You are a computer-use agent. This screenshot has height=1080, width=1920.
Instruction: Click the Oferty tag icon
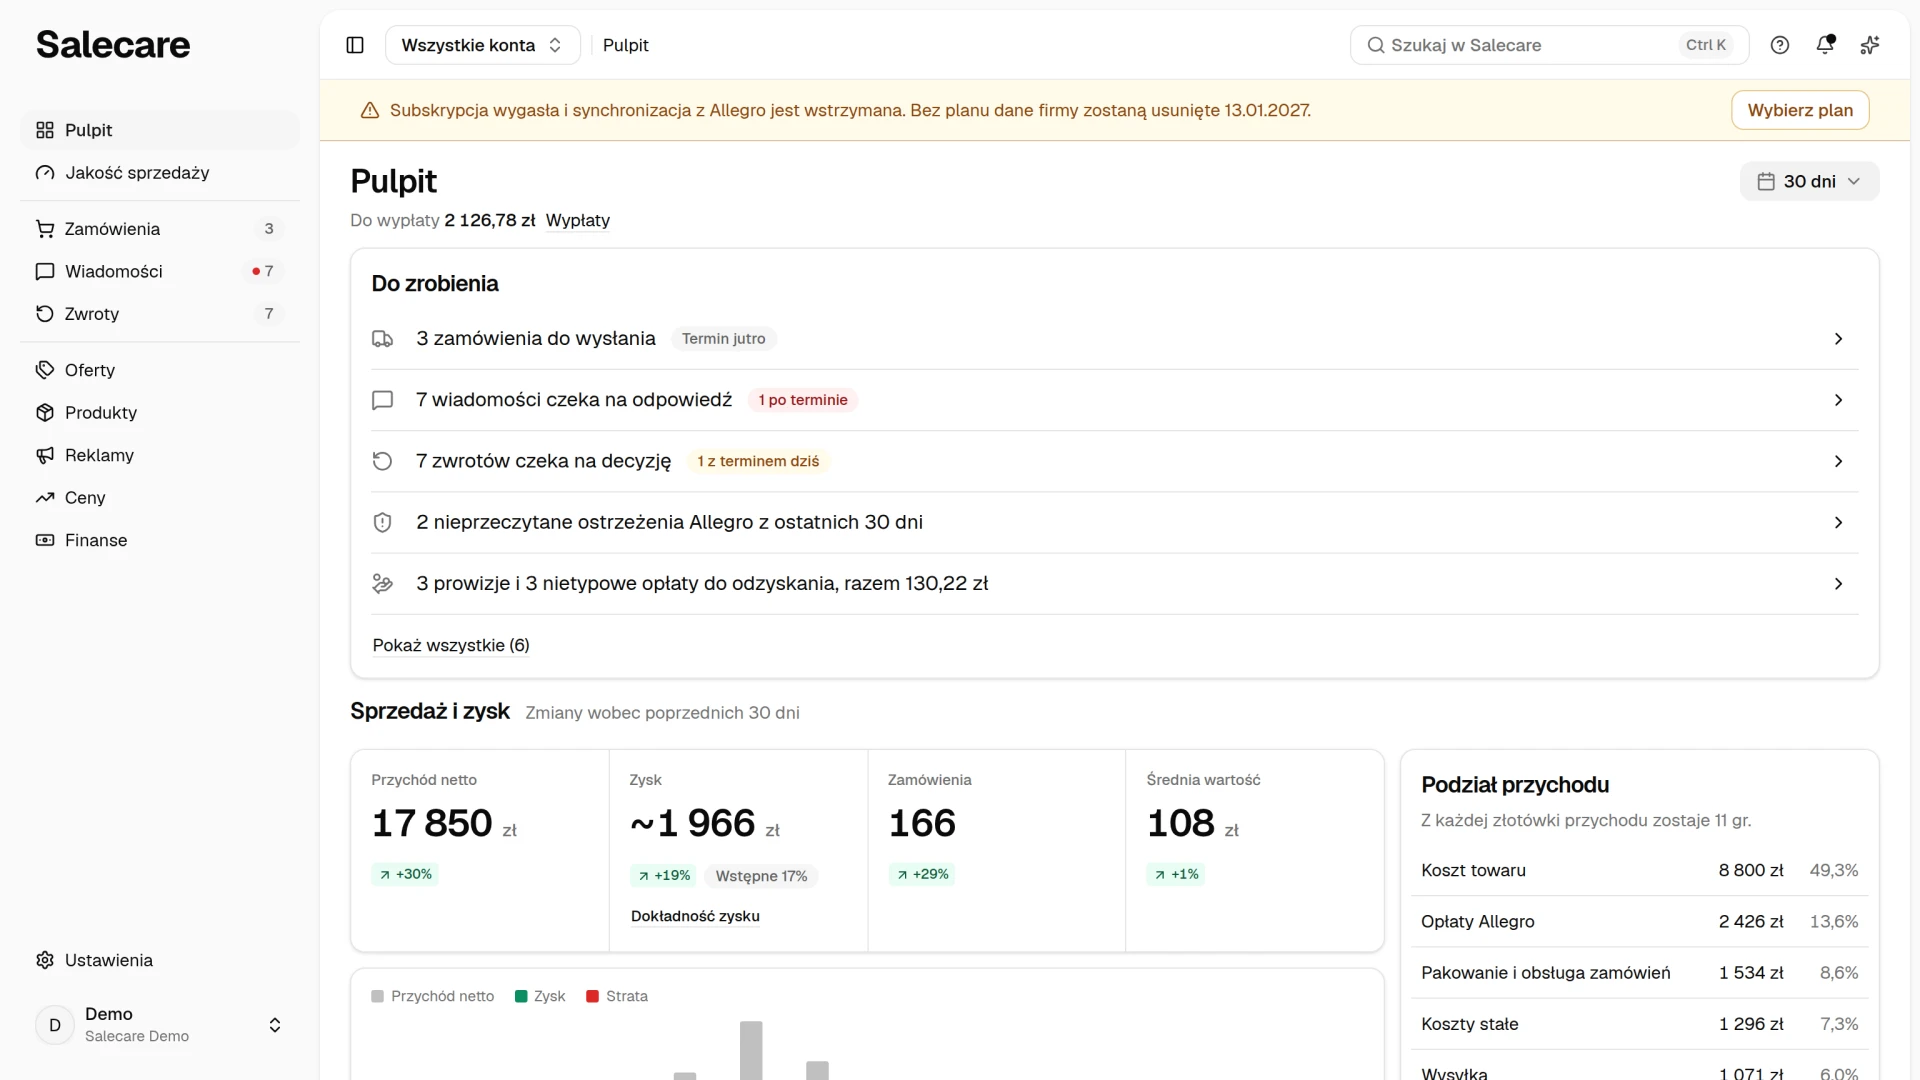[x=45, y=370]
